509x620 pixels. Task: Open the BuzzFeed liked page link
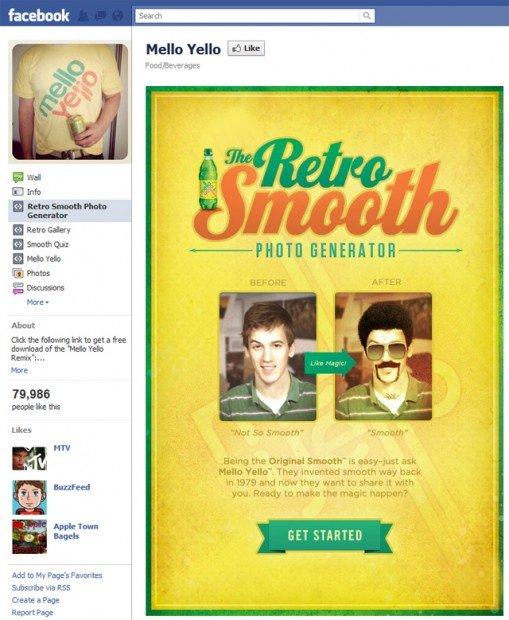72,487
